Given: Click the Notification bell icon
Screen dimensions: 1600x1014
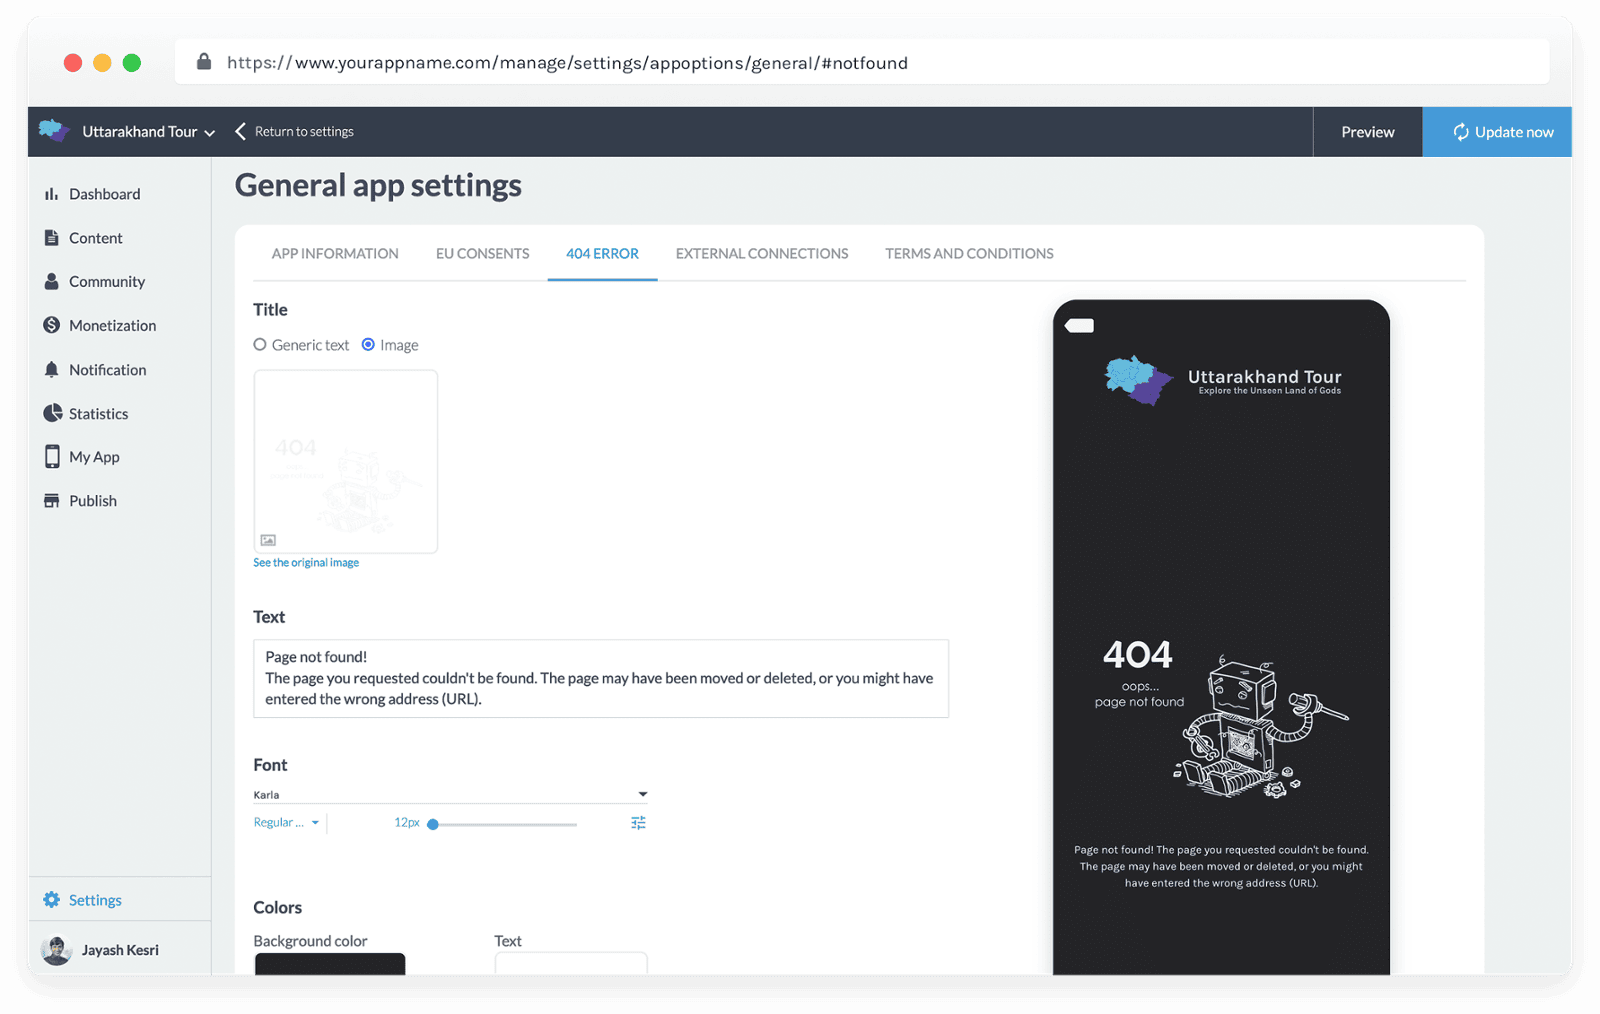Looking at the screenshot, I should click(x=51, y=370).
